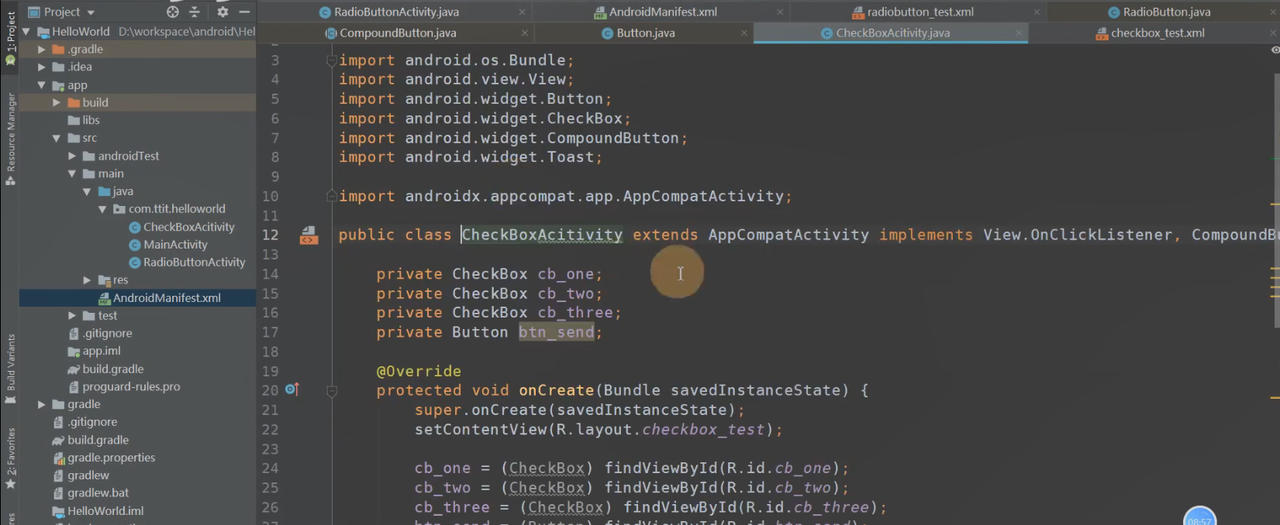The image size is (1280, 525).
Task: Collapse the src folder
Action: (x=57, y=138)
